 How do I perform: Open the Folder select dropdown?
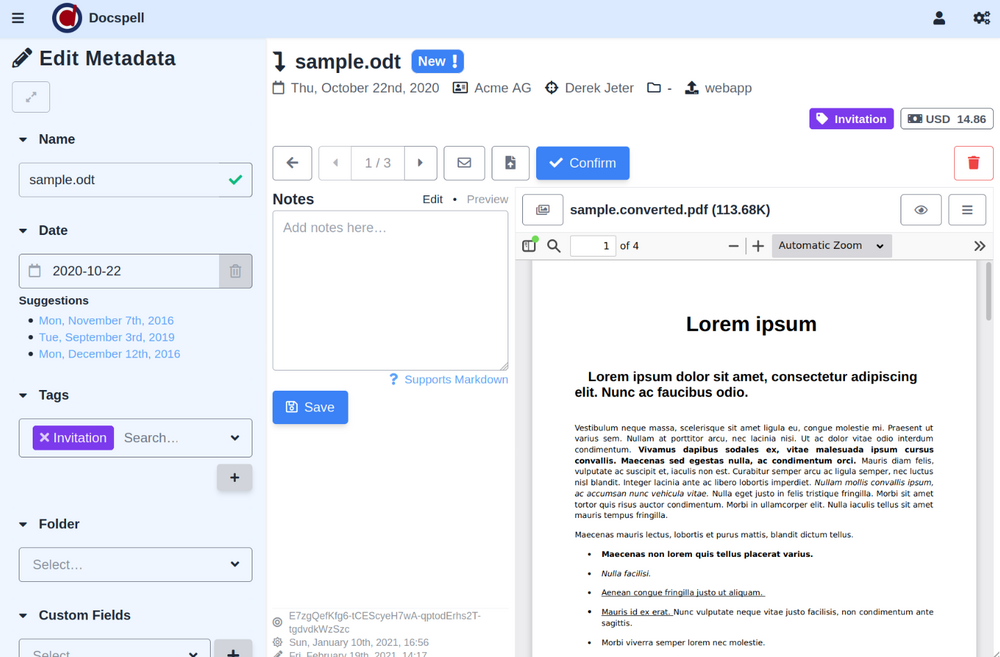point(135,565)
